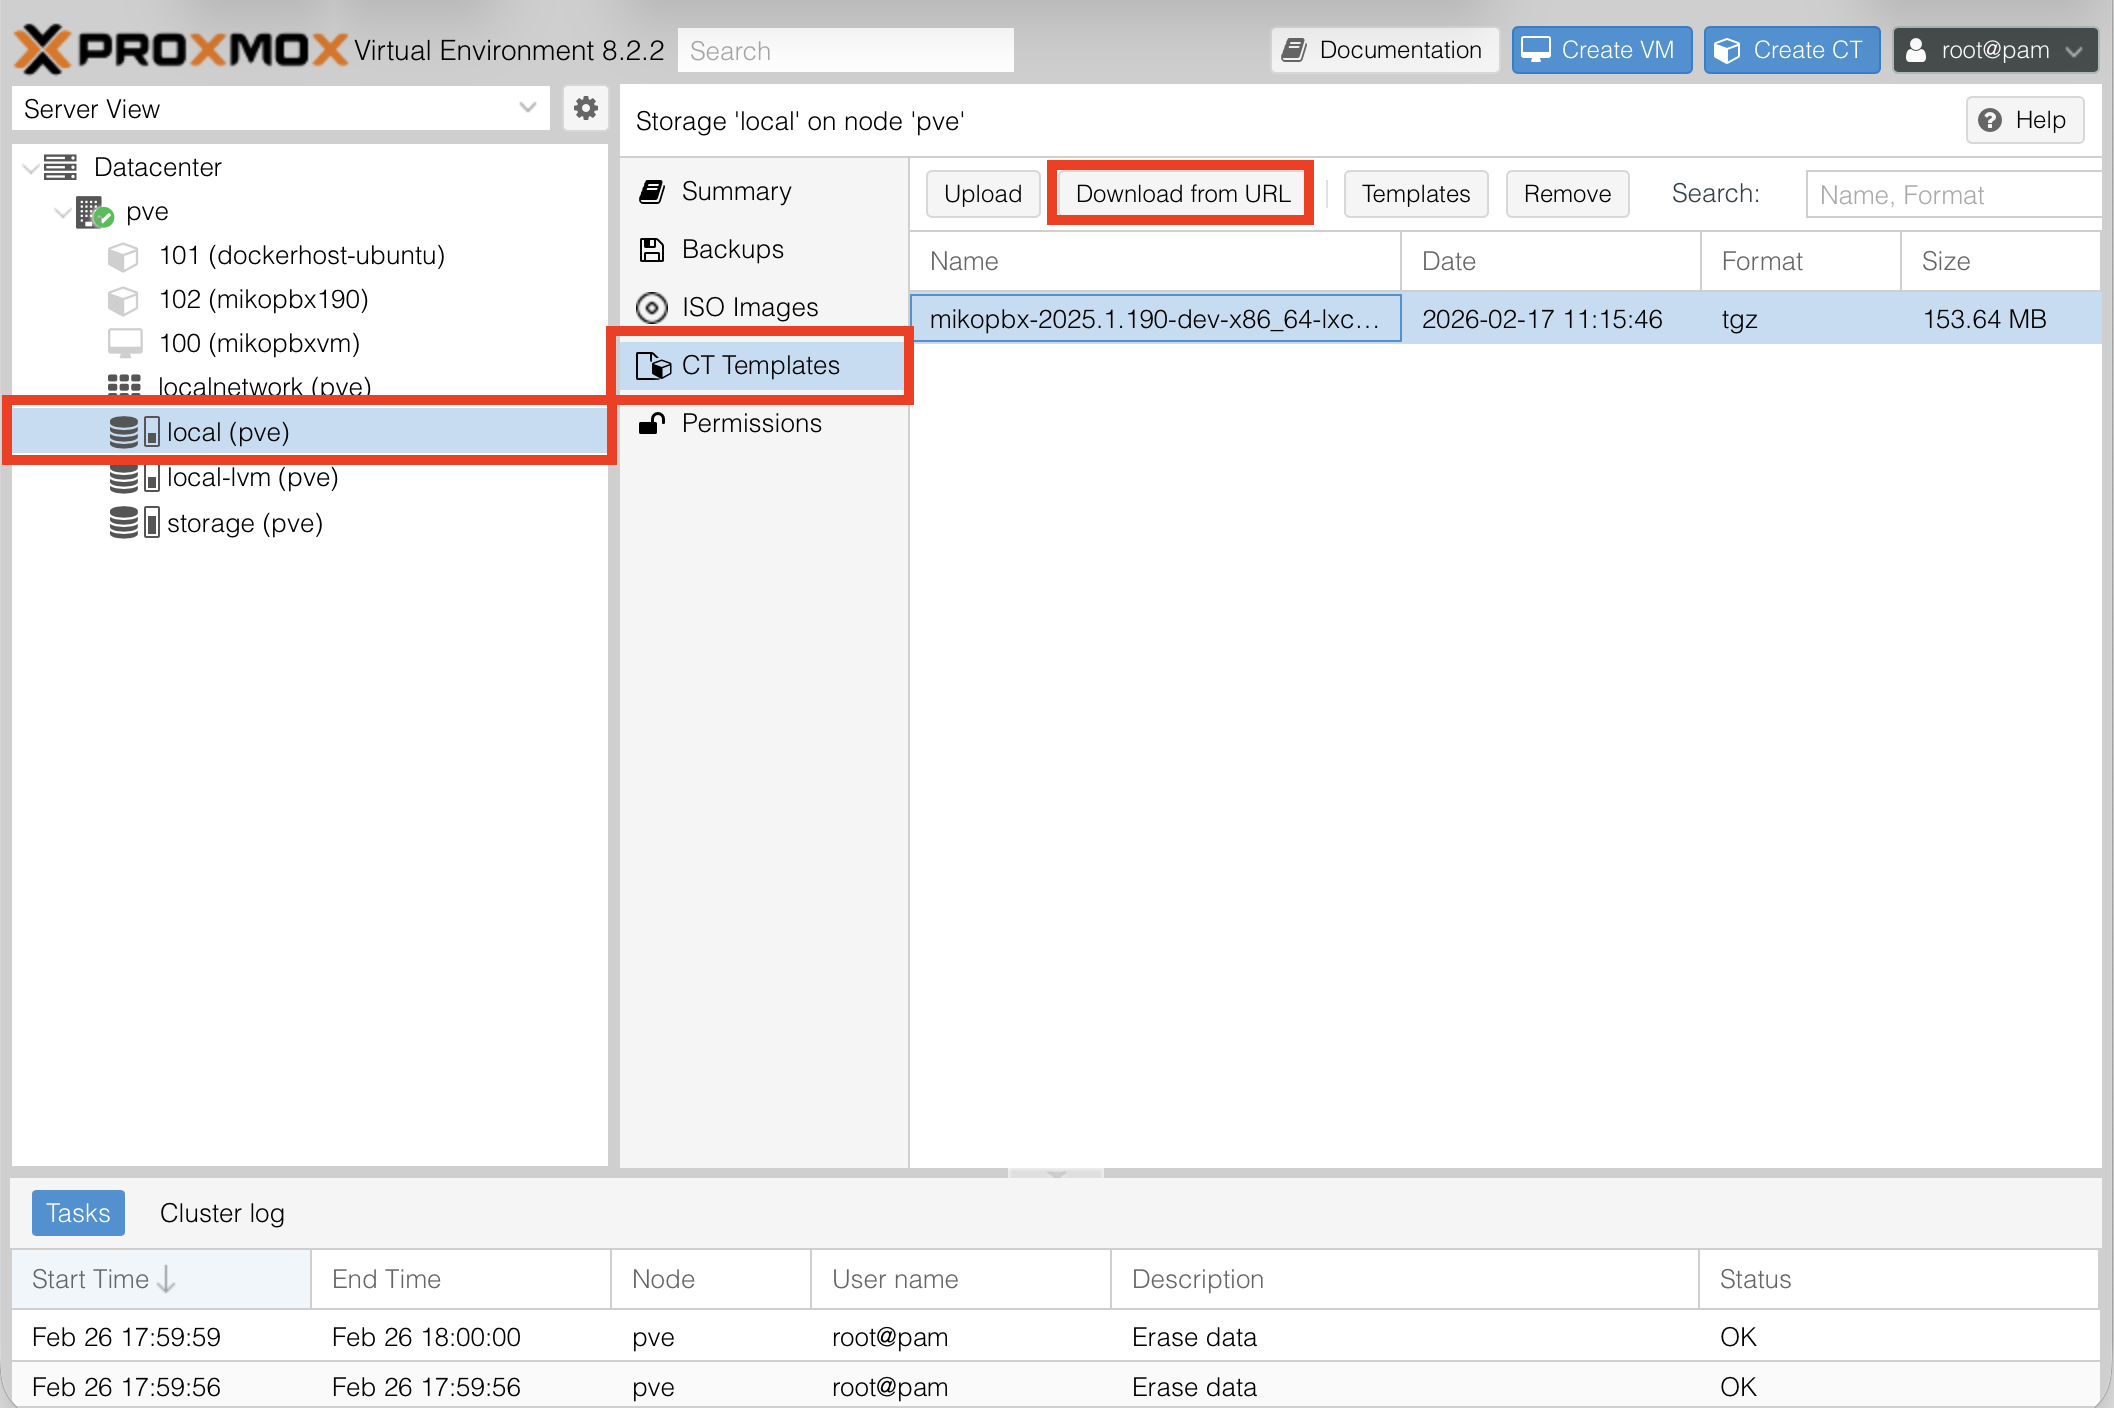Select the storage (pve) storage entry
Viewport: 2114px width, 1408px height.
coord(244,523)
